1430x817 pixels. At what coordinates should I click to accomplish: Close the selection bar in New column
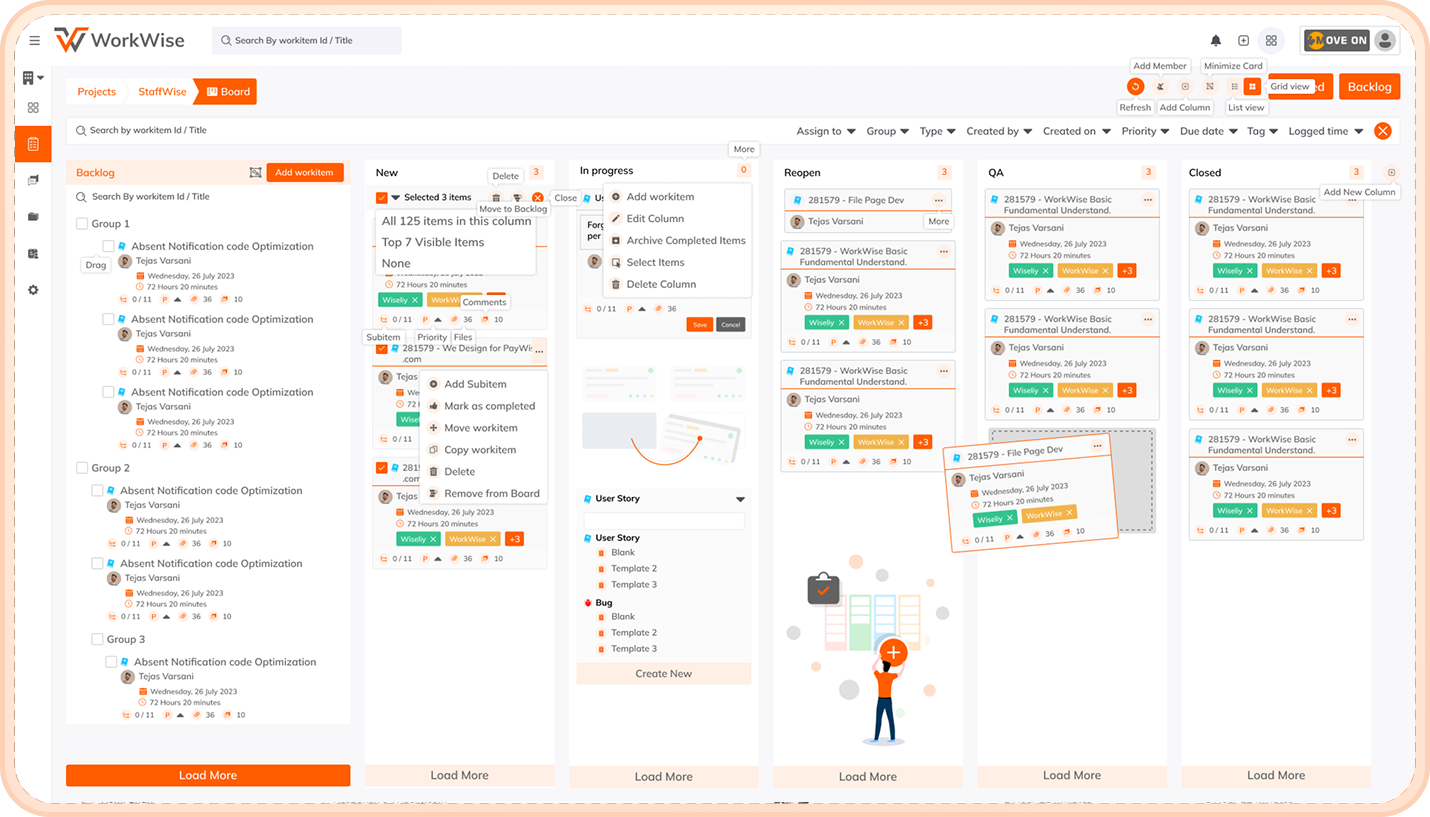[538, 198]
